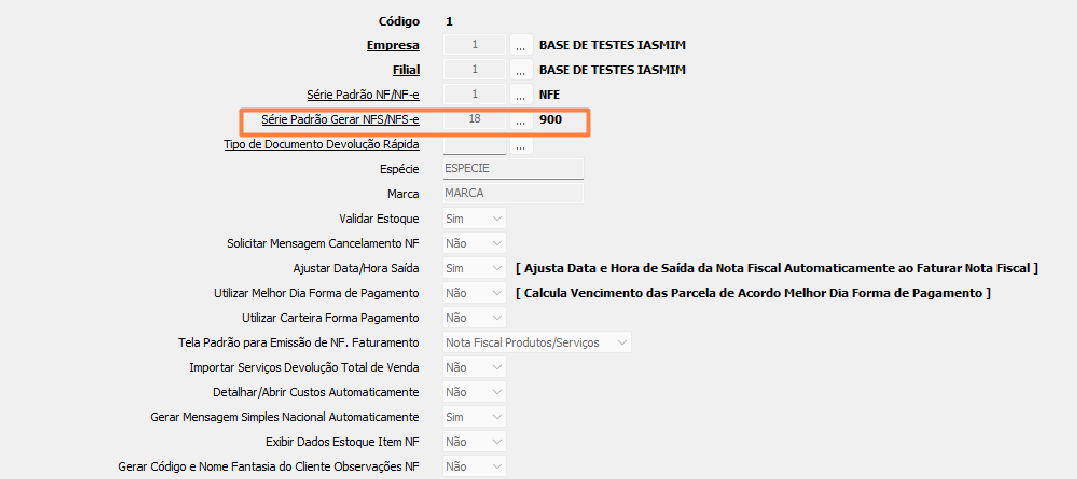
Task: Open Tela Padrão para Emissão de NF dropdown
Action: click(537, 343)
